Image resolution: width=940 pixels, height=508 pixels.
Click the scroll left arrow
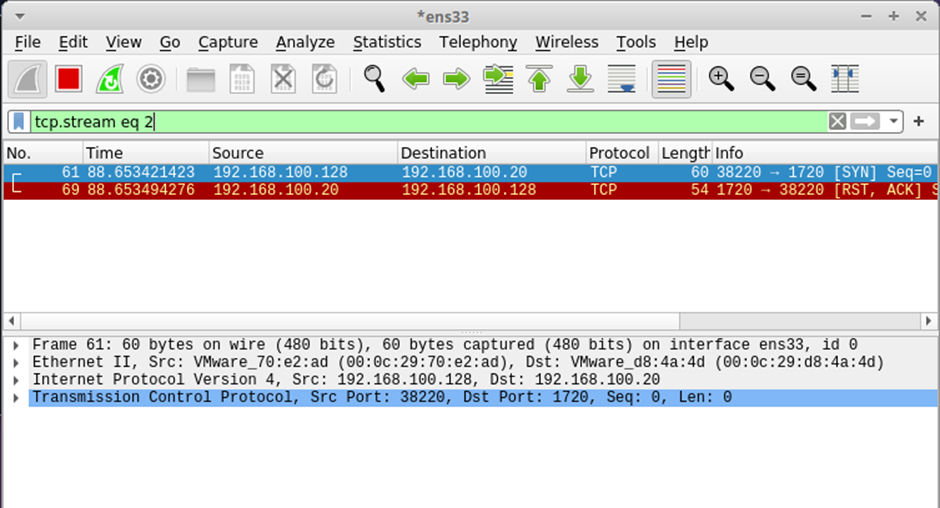point(11,321)
